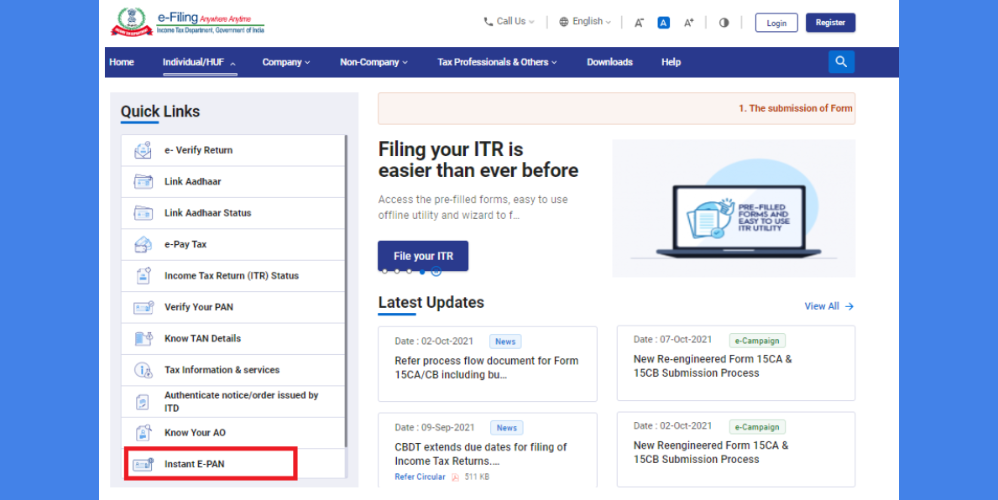Open Income Tax Return (ITR) Status link
Screen dimensions: 998x500
[x=233, y=275]
